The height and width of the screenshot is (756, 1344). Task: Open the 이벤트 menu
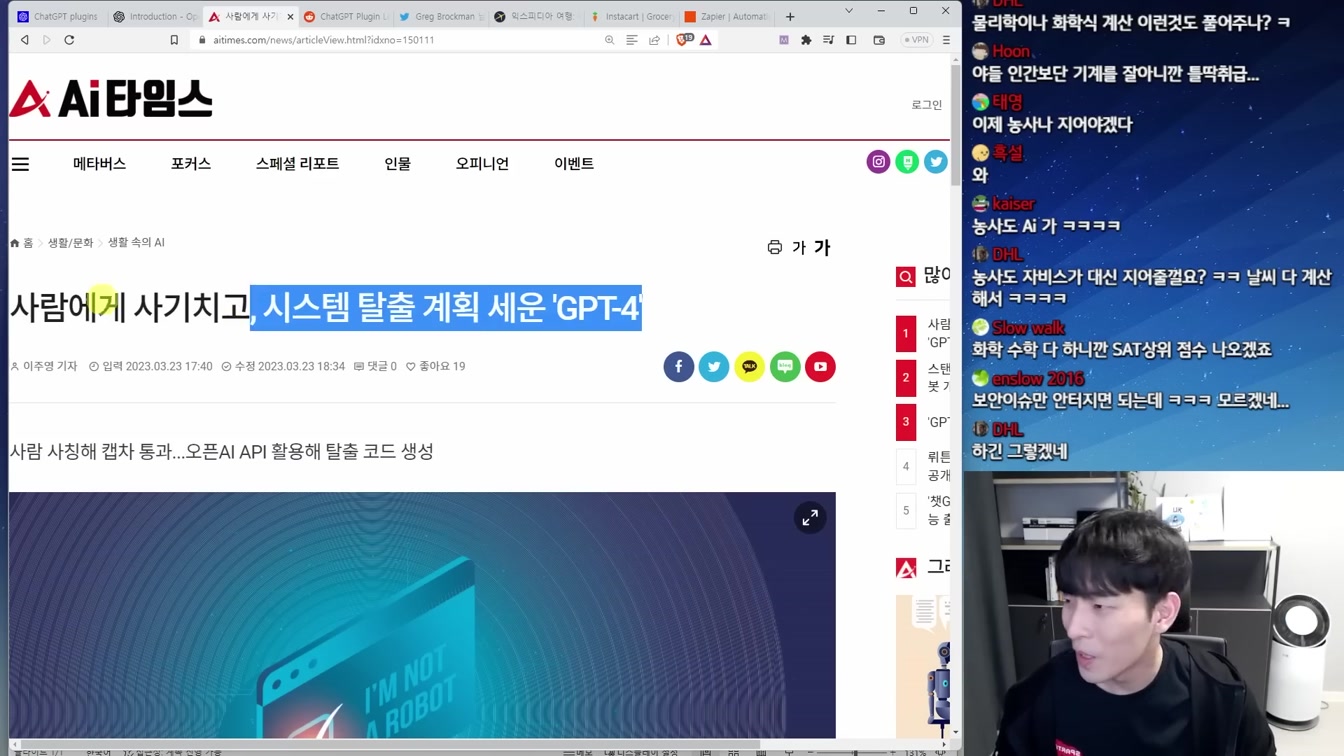tap(574, 164)
